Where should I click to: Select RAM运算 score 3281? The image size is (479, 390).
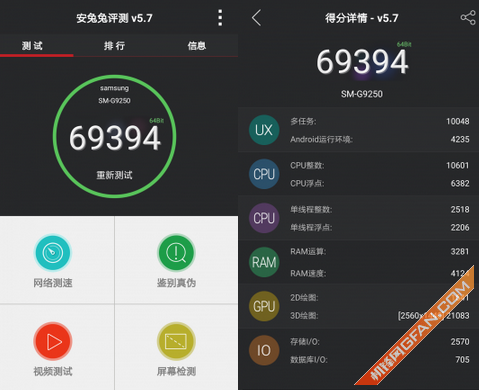[x=460, y=251]
